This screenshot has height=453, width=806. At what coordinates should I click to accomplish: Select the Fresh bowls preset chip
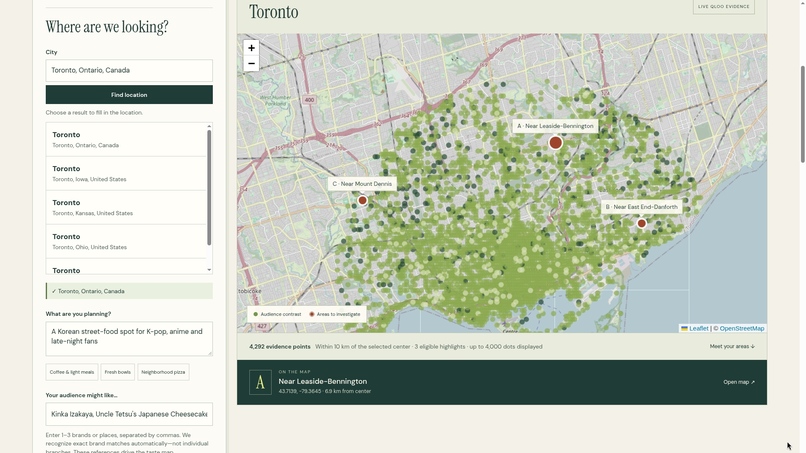point(118,372)
